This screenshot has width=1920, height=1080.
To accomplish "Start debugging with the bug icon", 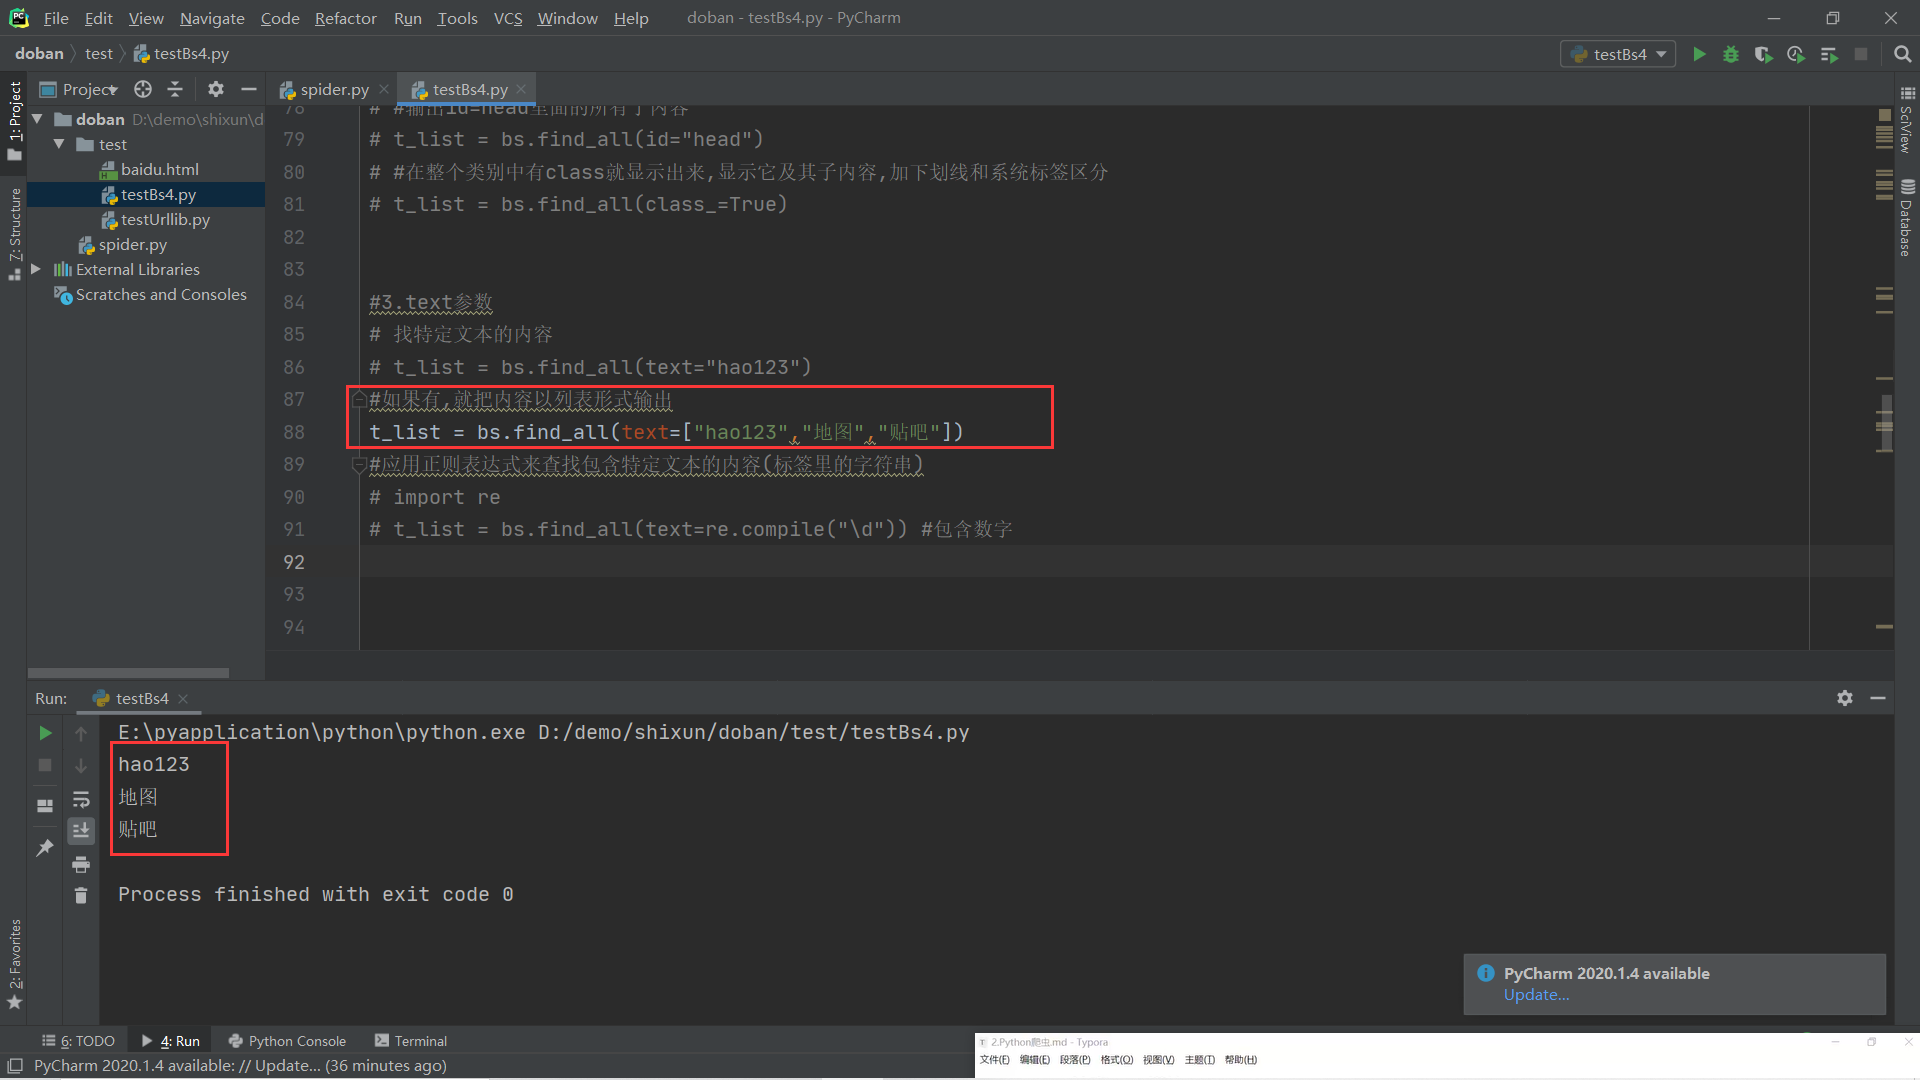I will coord(1731,54).
